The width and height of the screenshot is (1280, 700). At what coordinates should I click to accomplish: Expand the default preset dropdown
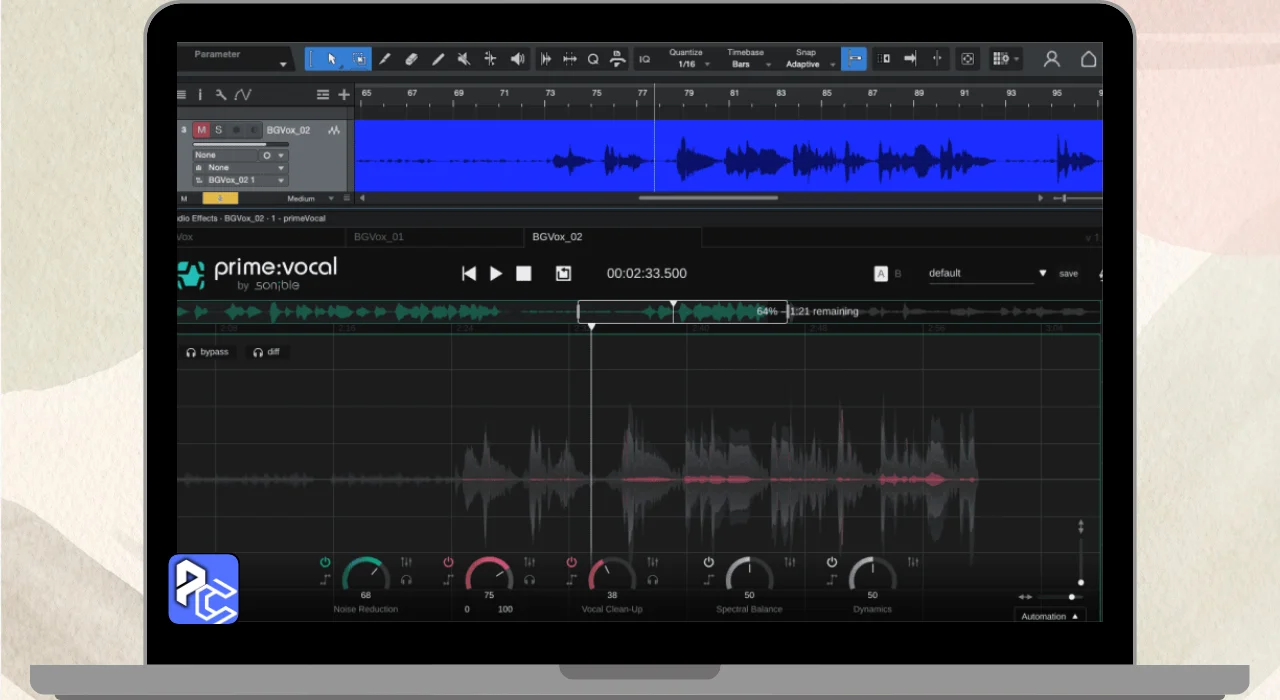coord(1042,273)
